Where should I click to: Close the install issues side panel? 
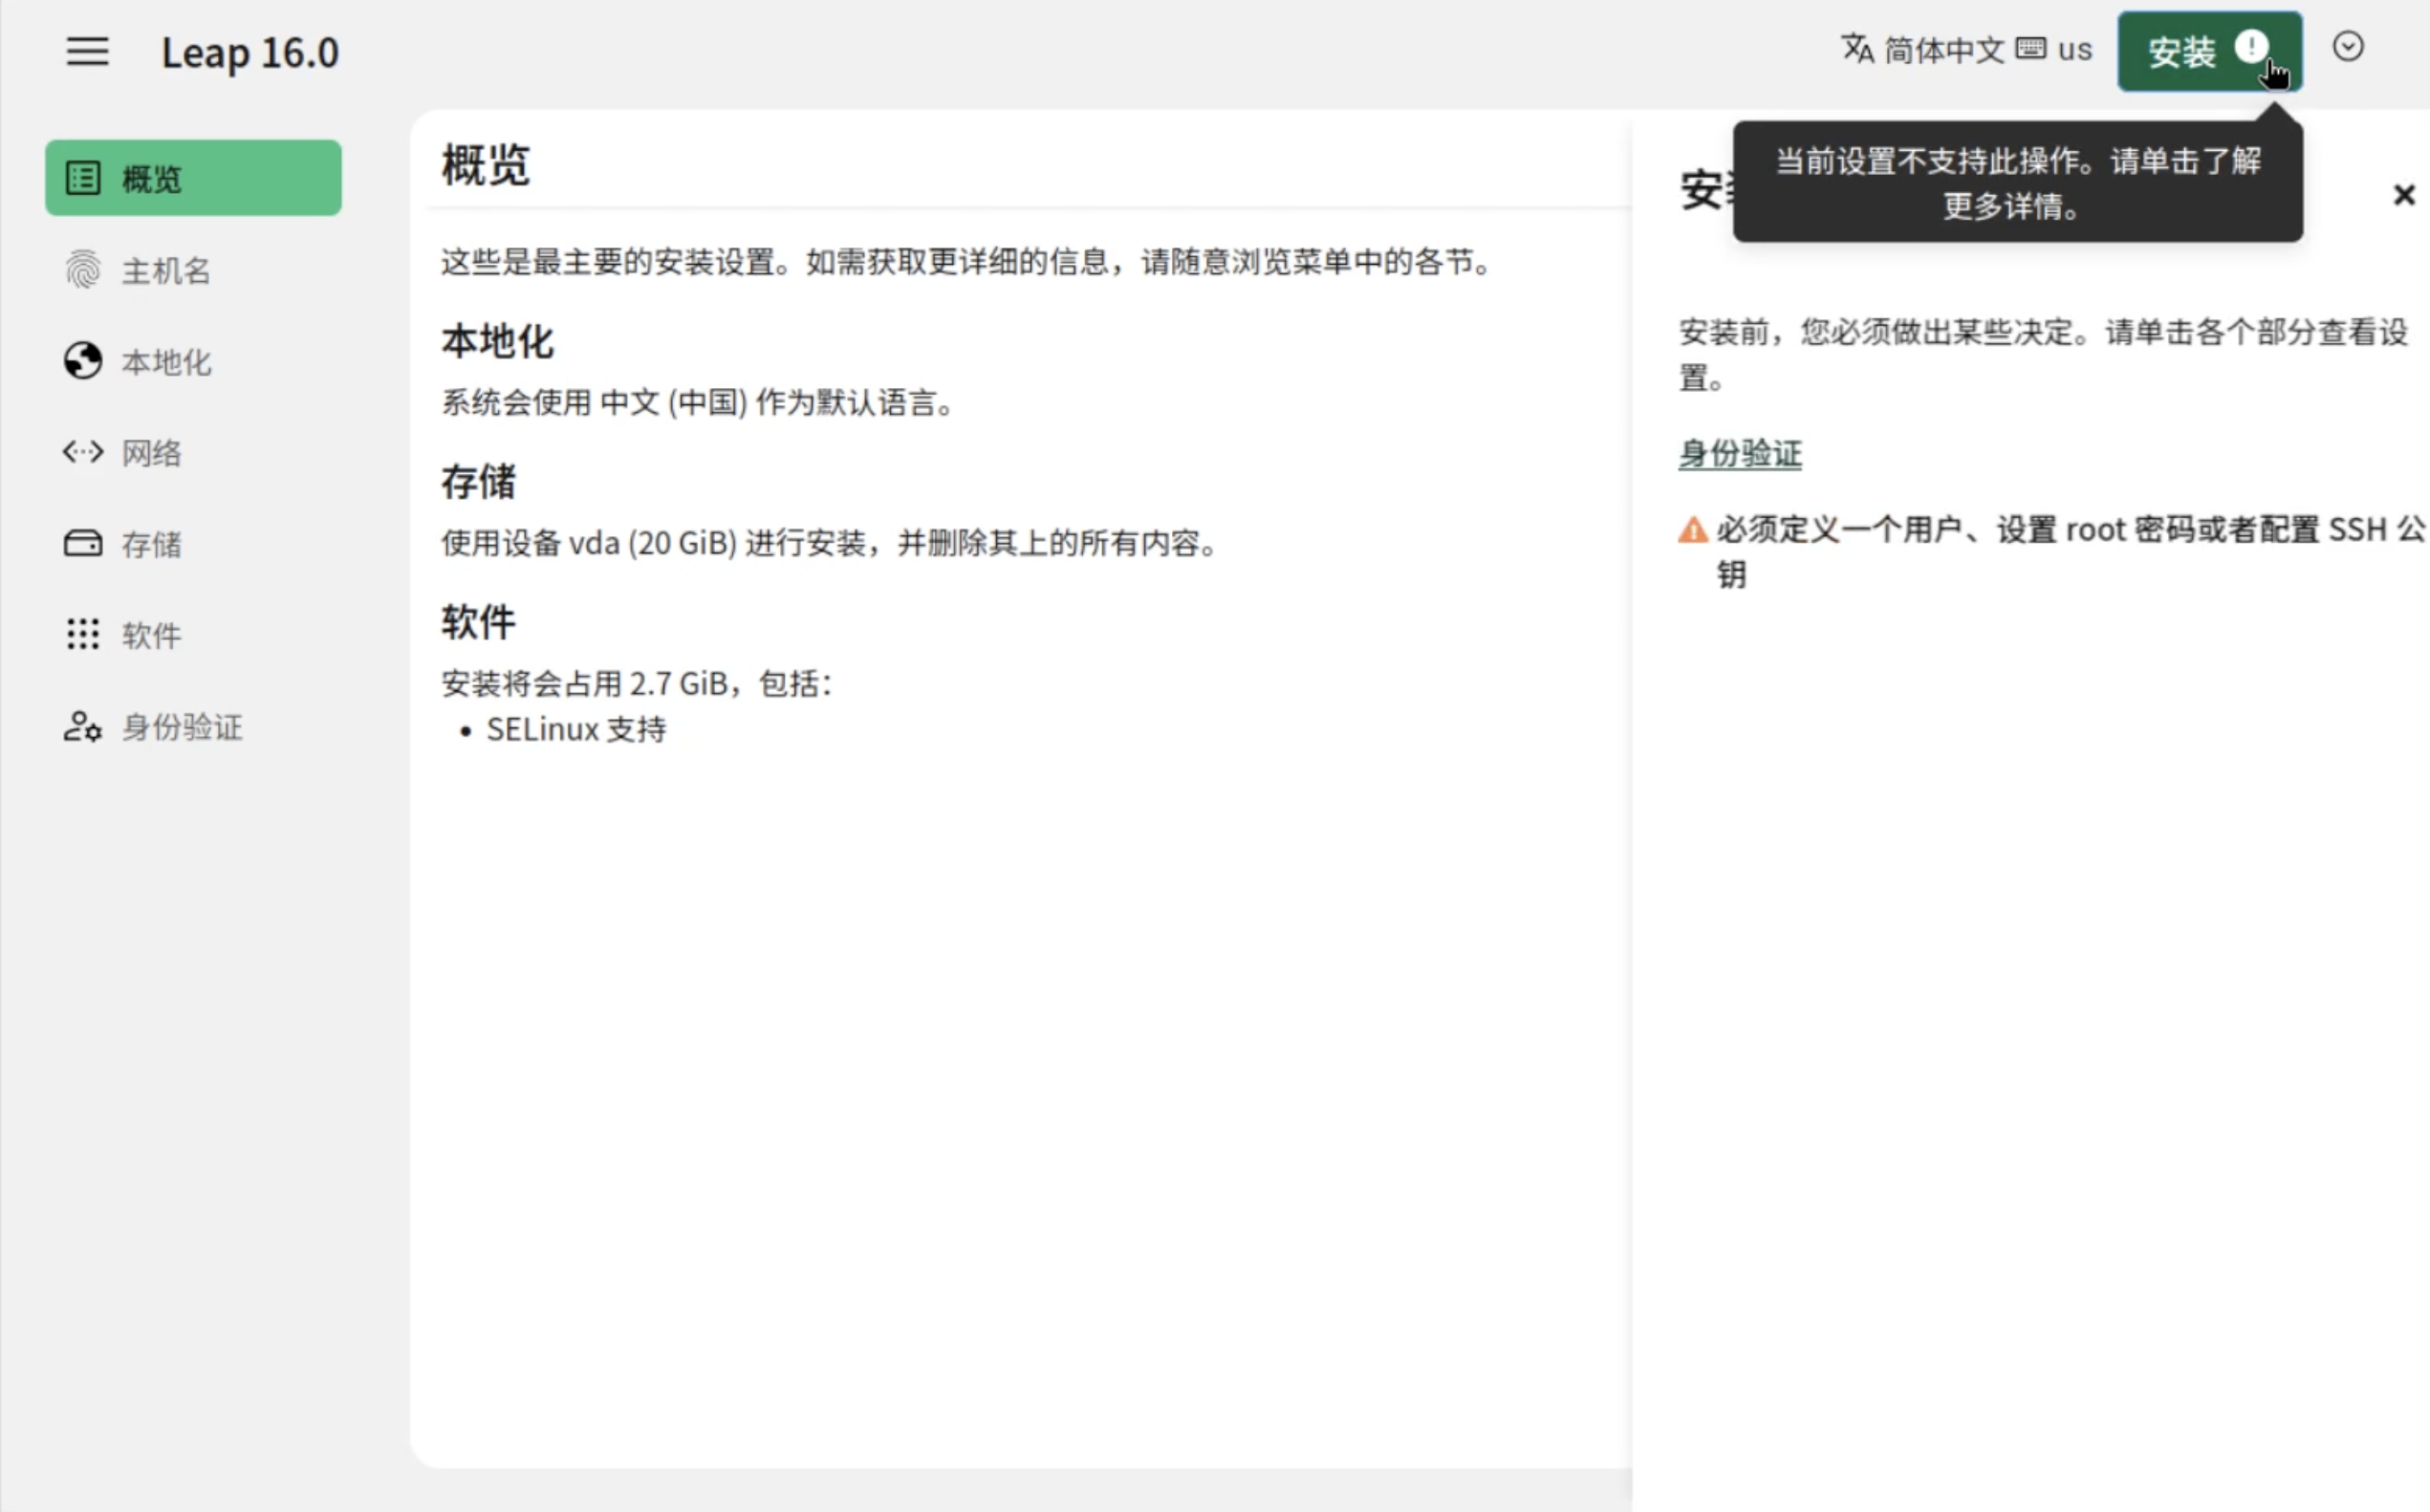2403,195
